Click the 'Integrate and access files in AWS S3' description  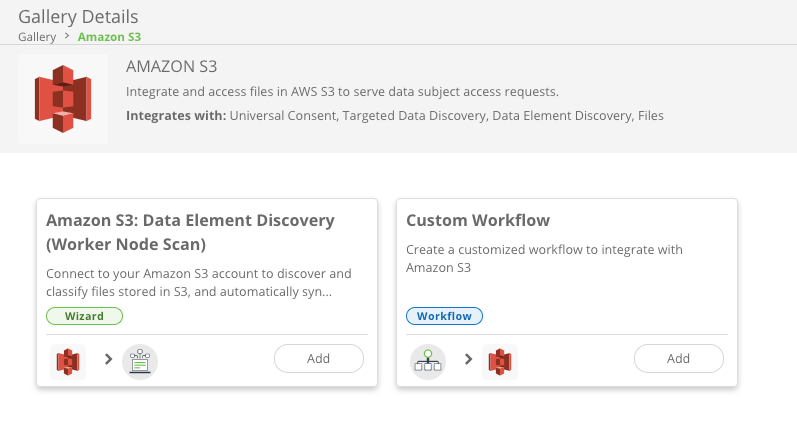click(342, 92)
